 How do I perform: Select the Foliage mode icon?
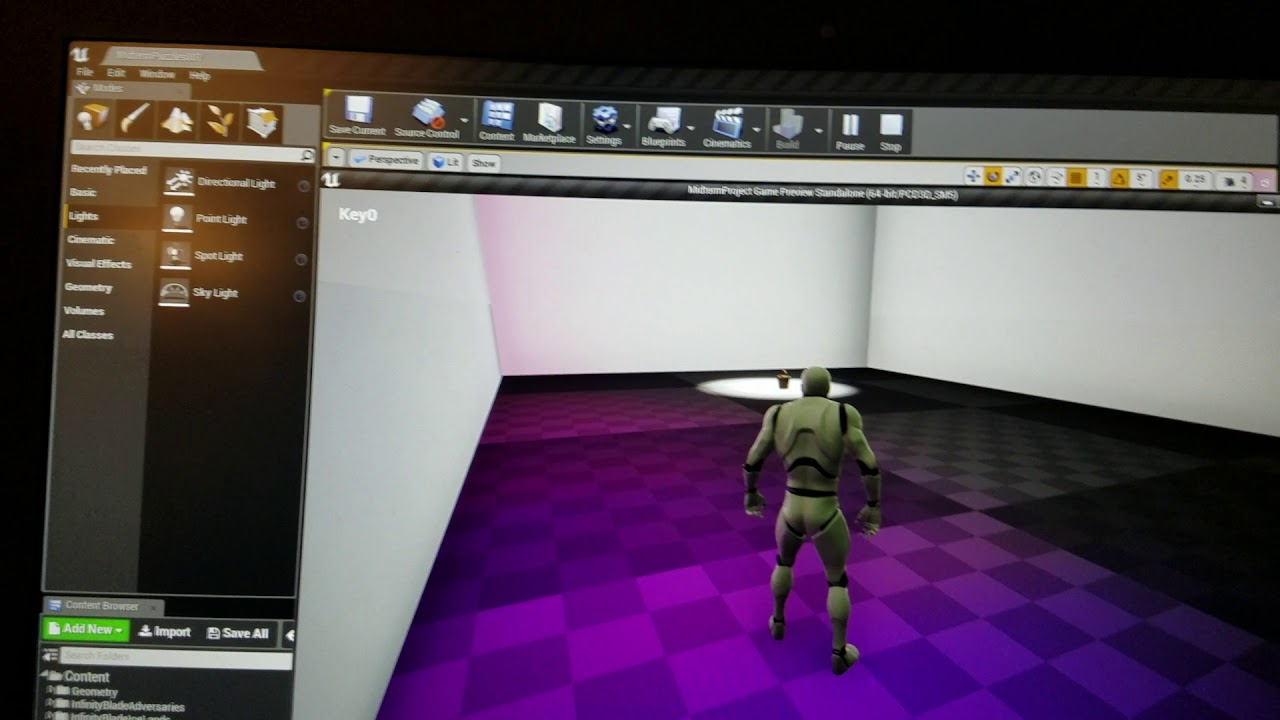pos(220,122)
